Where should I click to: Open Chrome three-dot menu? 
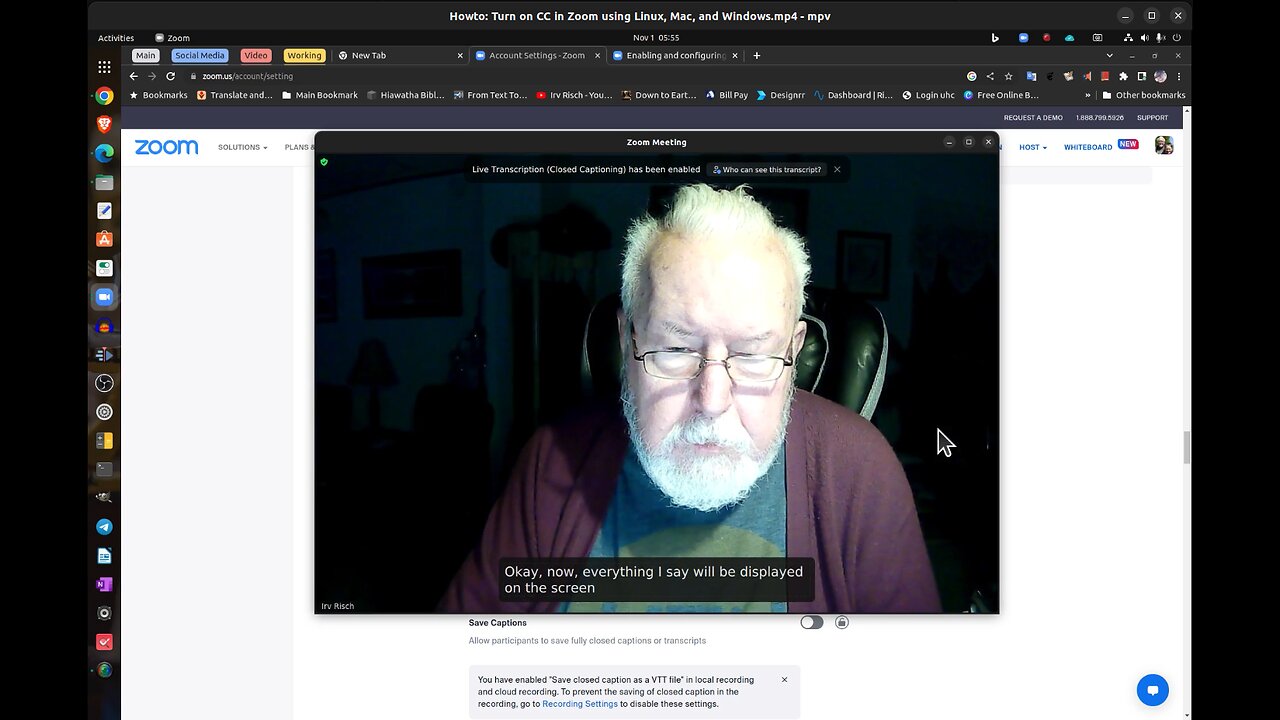pos(1178,76)
